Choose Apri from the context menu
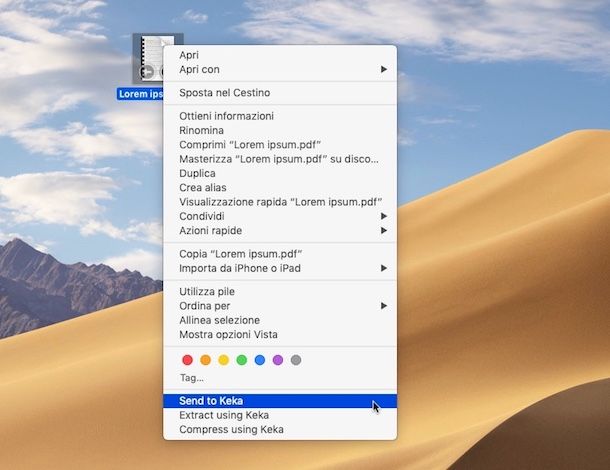This screenshot has height=470, width=610. [x=280, y=55]
